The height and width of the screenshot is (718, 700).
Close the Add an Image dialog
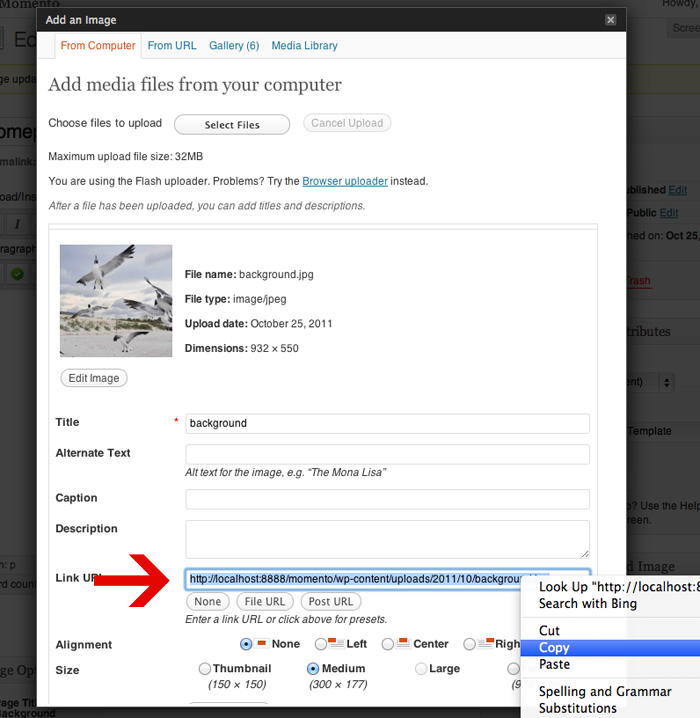[610, 20]
